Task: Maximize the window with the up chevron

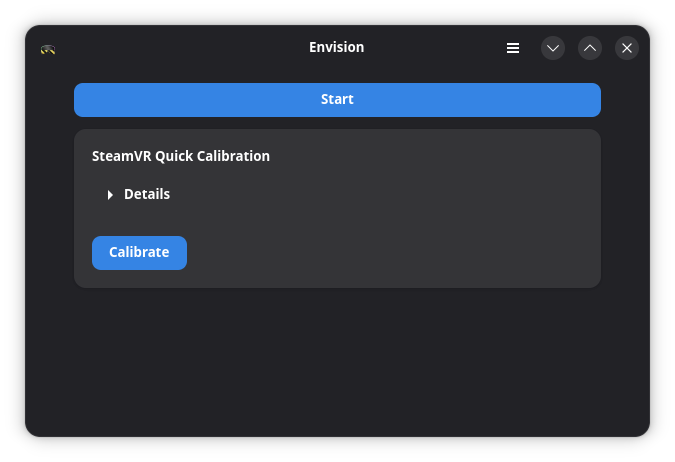Action: click(589, 48)
